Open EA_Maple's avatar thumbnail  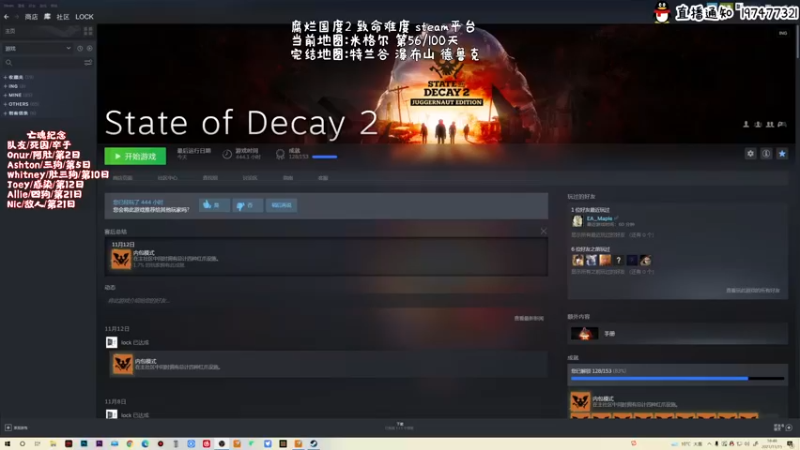tap(577, 220)
